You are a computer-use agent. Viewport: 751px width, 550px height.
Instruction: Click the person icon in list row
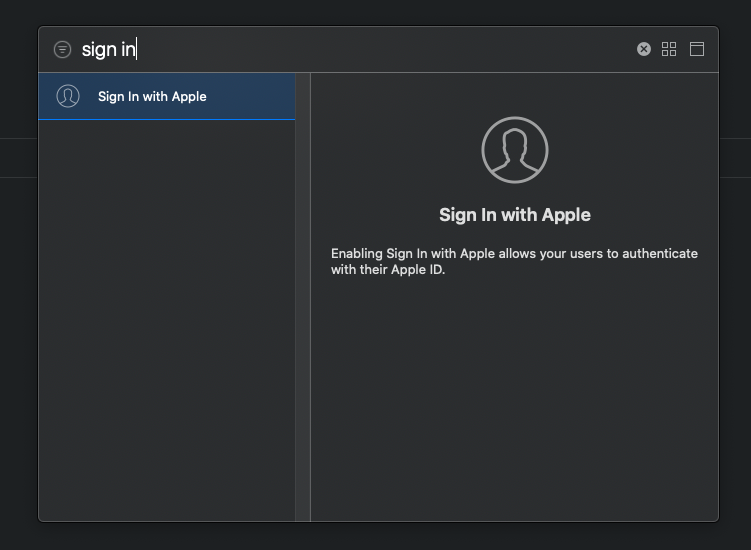coord(68,96)
